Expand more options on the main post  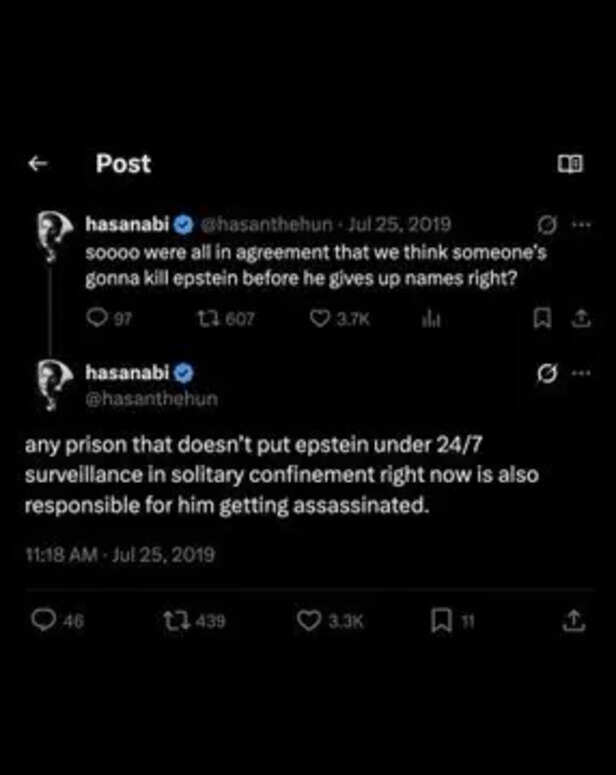[580, 374]
